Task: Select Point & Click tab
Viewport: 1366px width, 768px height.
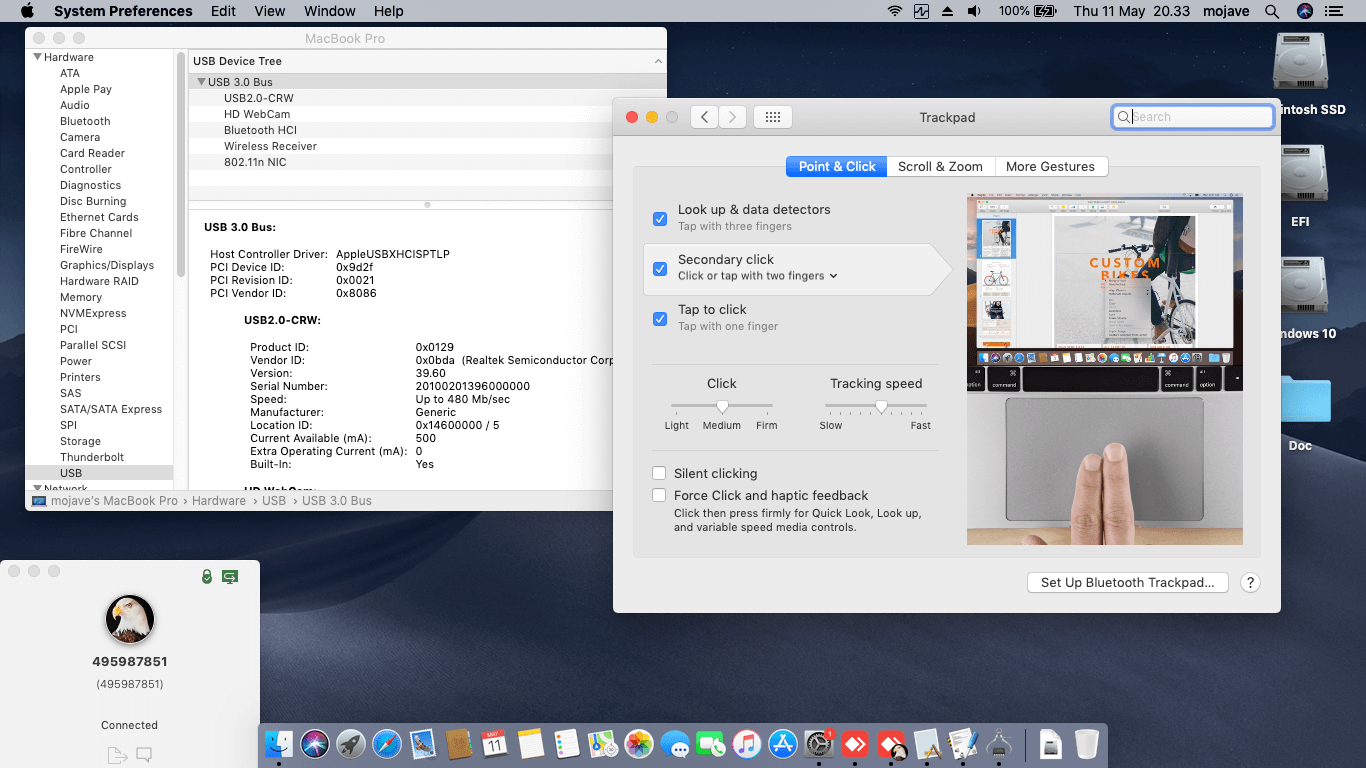Action: [837, 167]
